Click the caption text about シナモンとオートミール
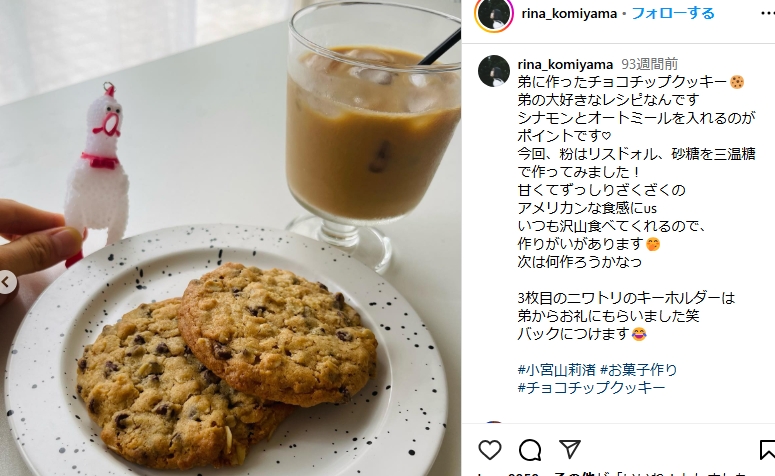Viewport: 775px width, 476px height. [x=637, y=118]
